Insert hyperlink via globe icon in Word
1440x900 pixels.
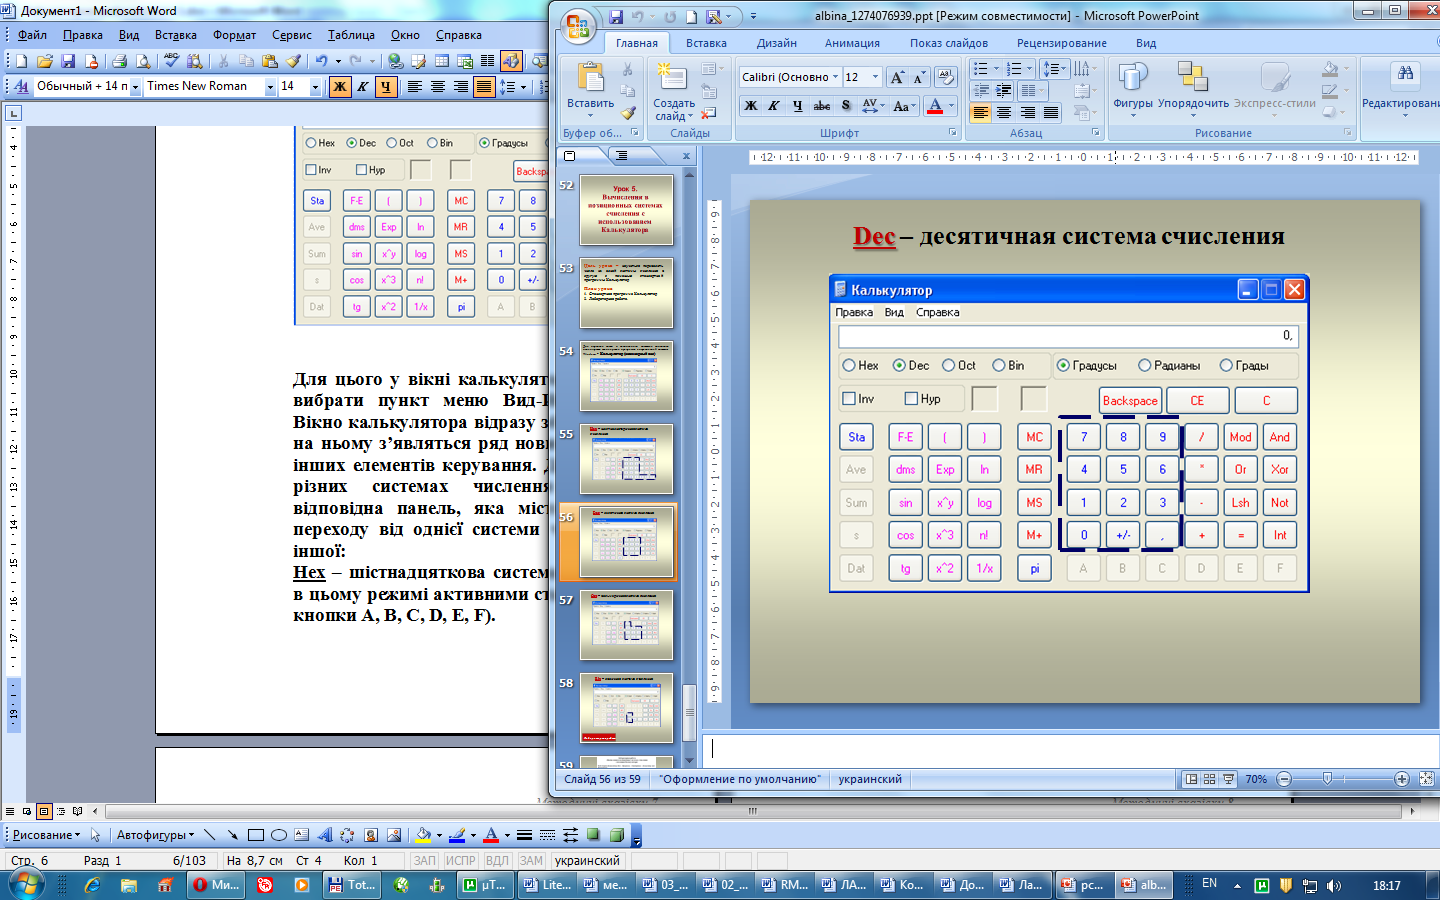[396, 61]
